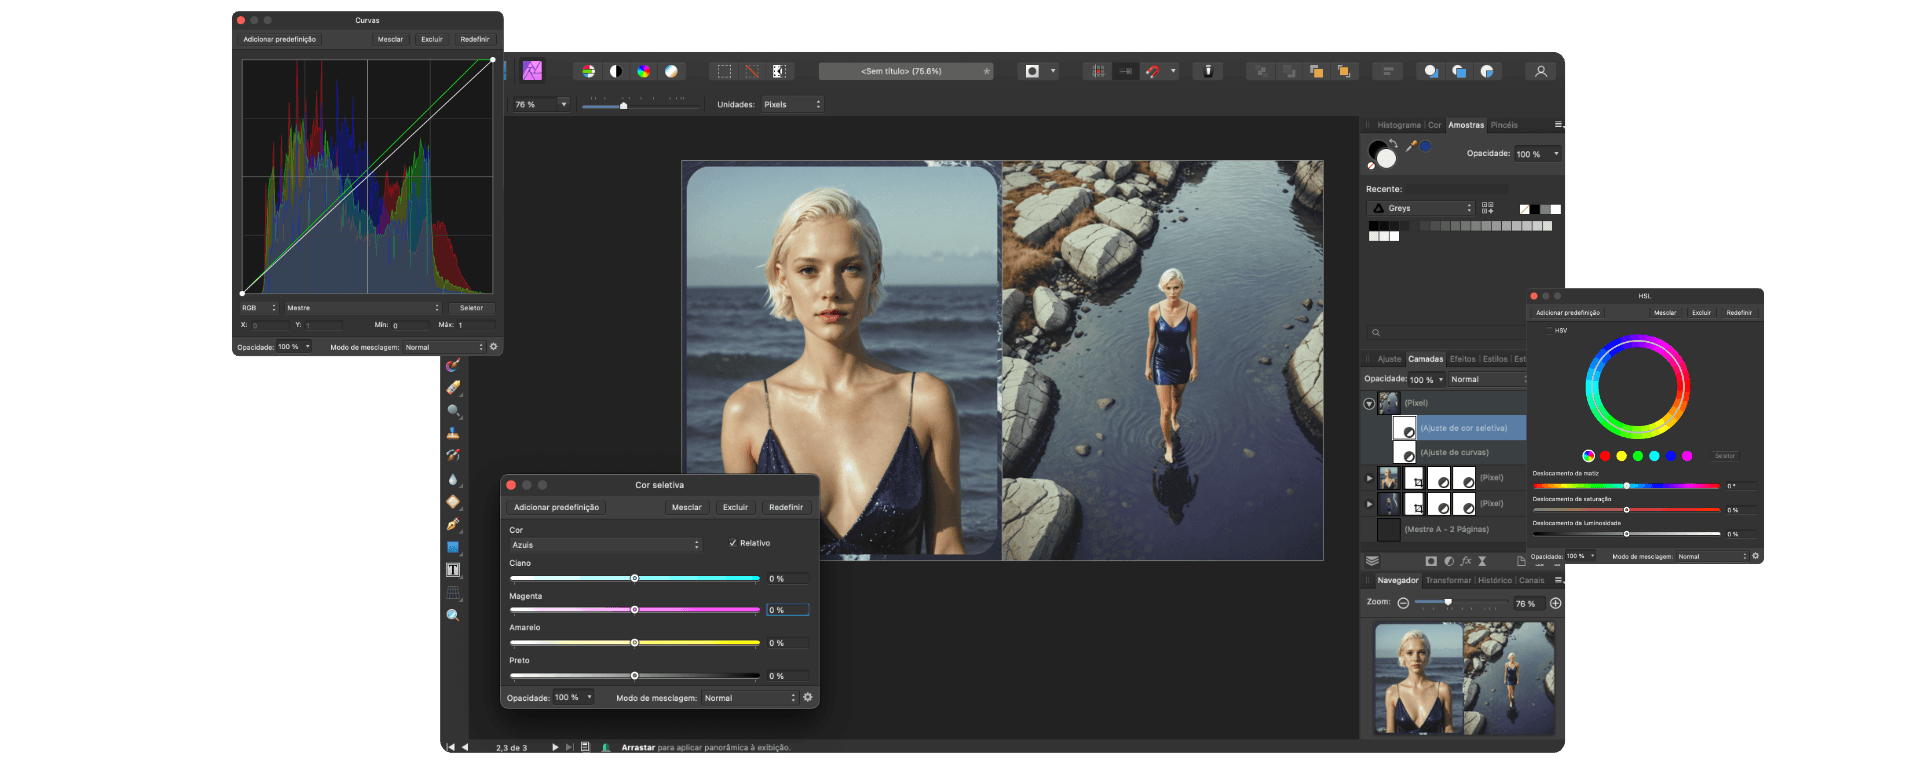
Task: Select the Ajuste de cor seletiva layer
Action: (x=1460, y=428)
